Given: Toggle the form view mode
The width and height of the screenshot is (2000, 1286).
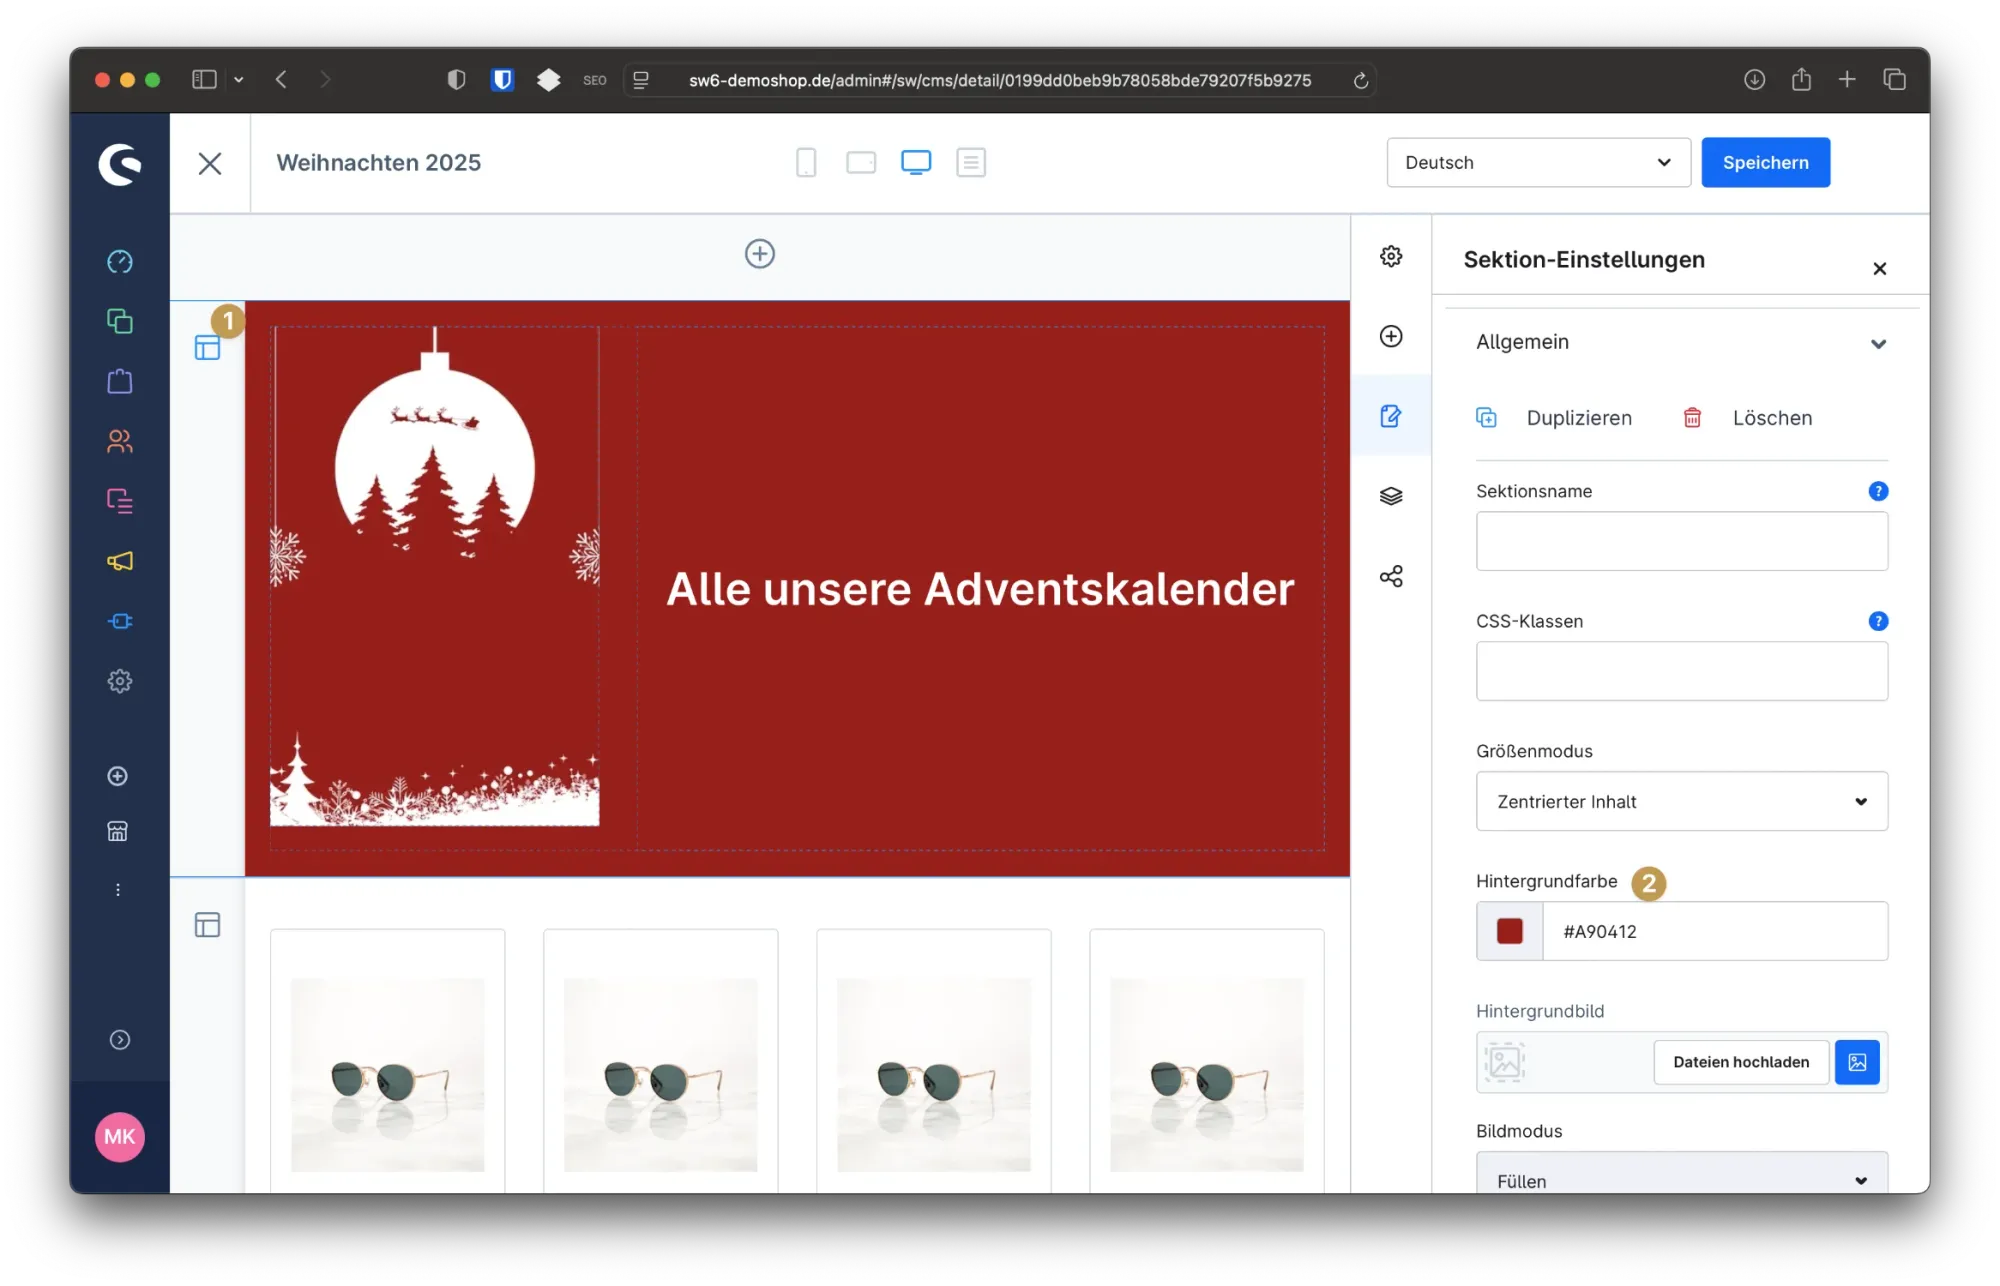Looking at the screenshot, I should [970, 162].
